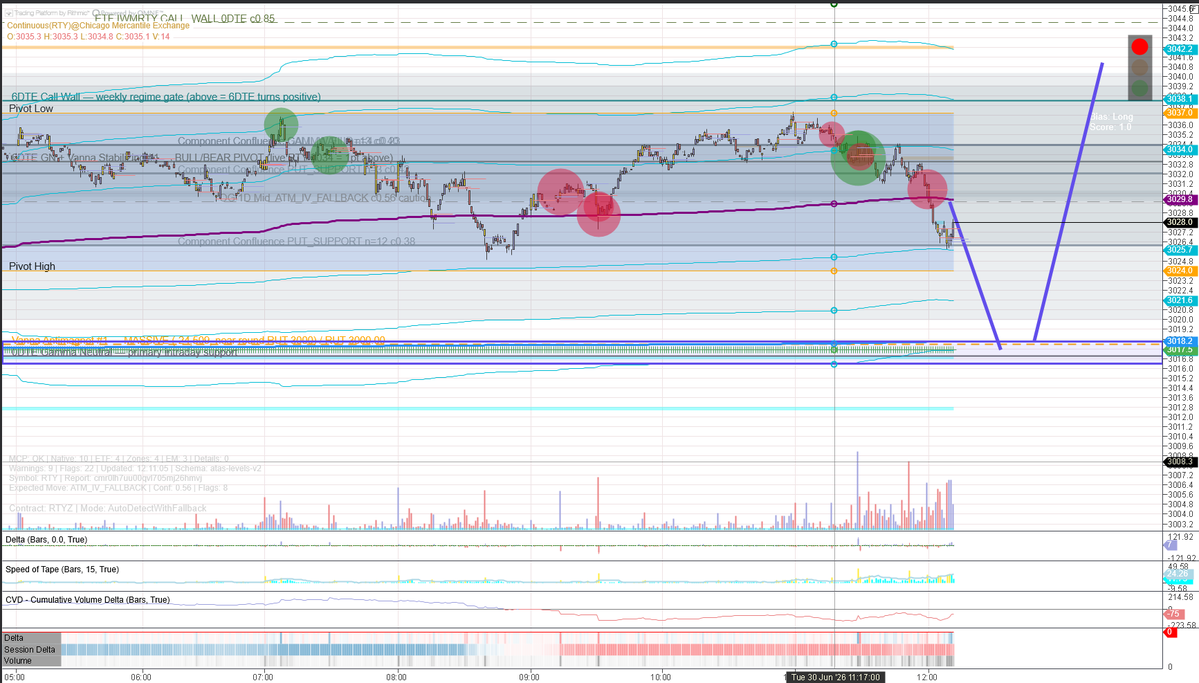Screen dimensions: 1199x683
Task: Click the pink -75 CVD value badge
Action: click(x=1173, y=614)
